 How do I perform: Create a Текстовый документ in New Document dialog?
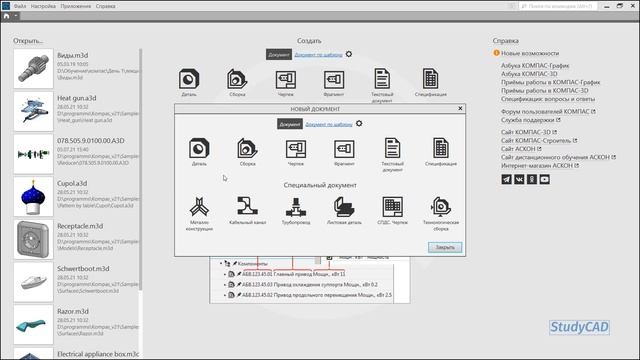[x=392, y=154]
